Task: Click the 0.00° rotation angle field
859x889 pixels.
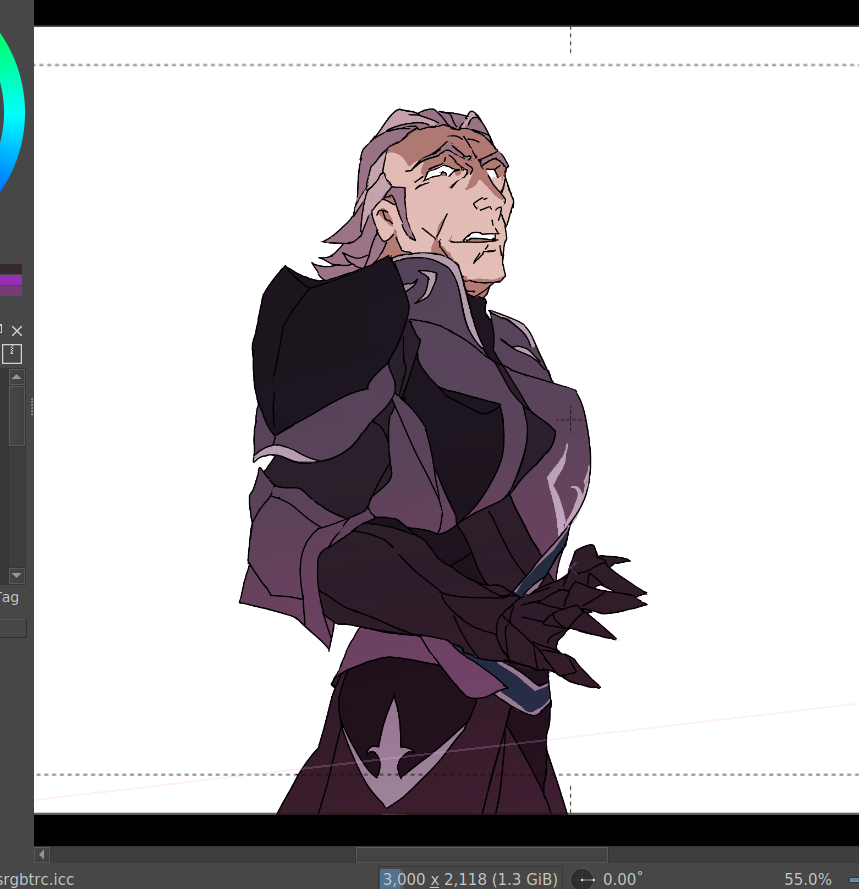Action: pos(623,879)
